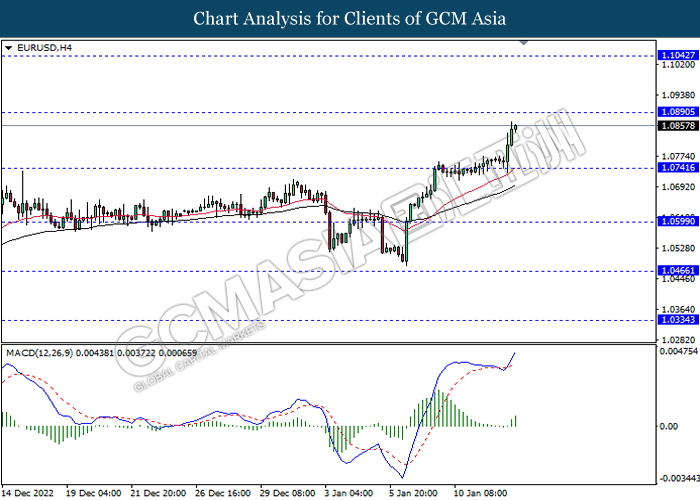
Task: Click the 1.02820 price axis value
Action: click(x=678, y=340)
